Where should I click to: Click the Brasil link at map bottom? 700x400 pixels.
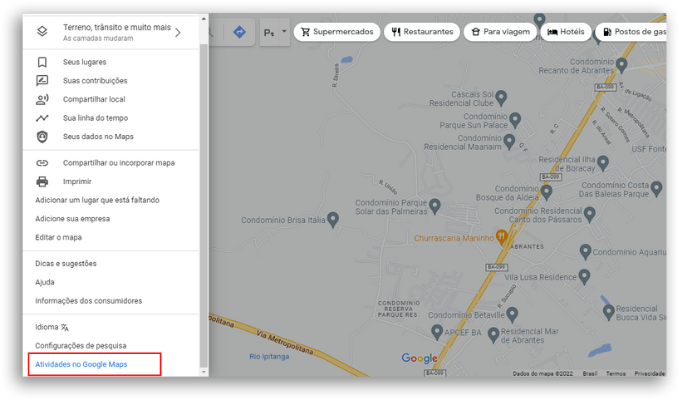590,374
